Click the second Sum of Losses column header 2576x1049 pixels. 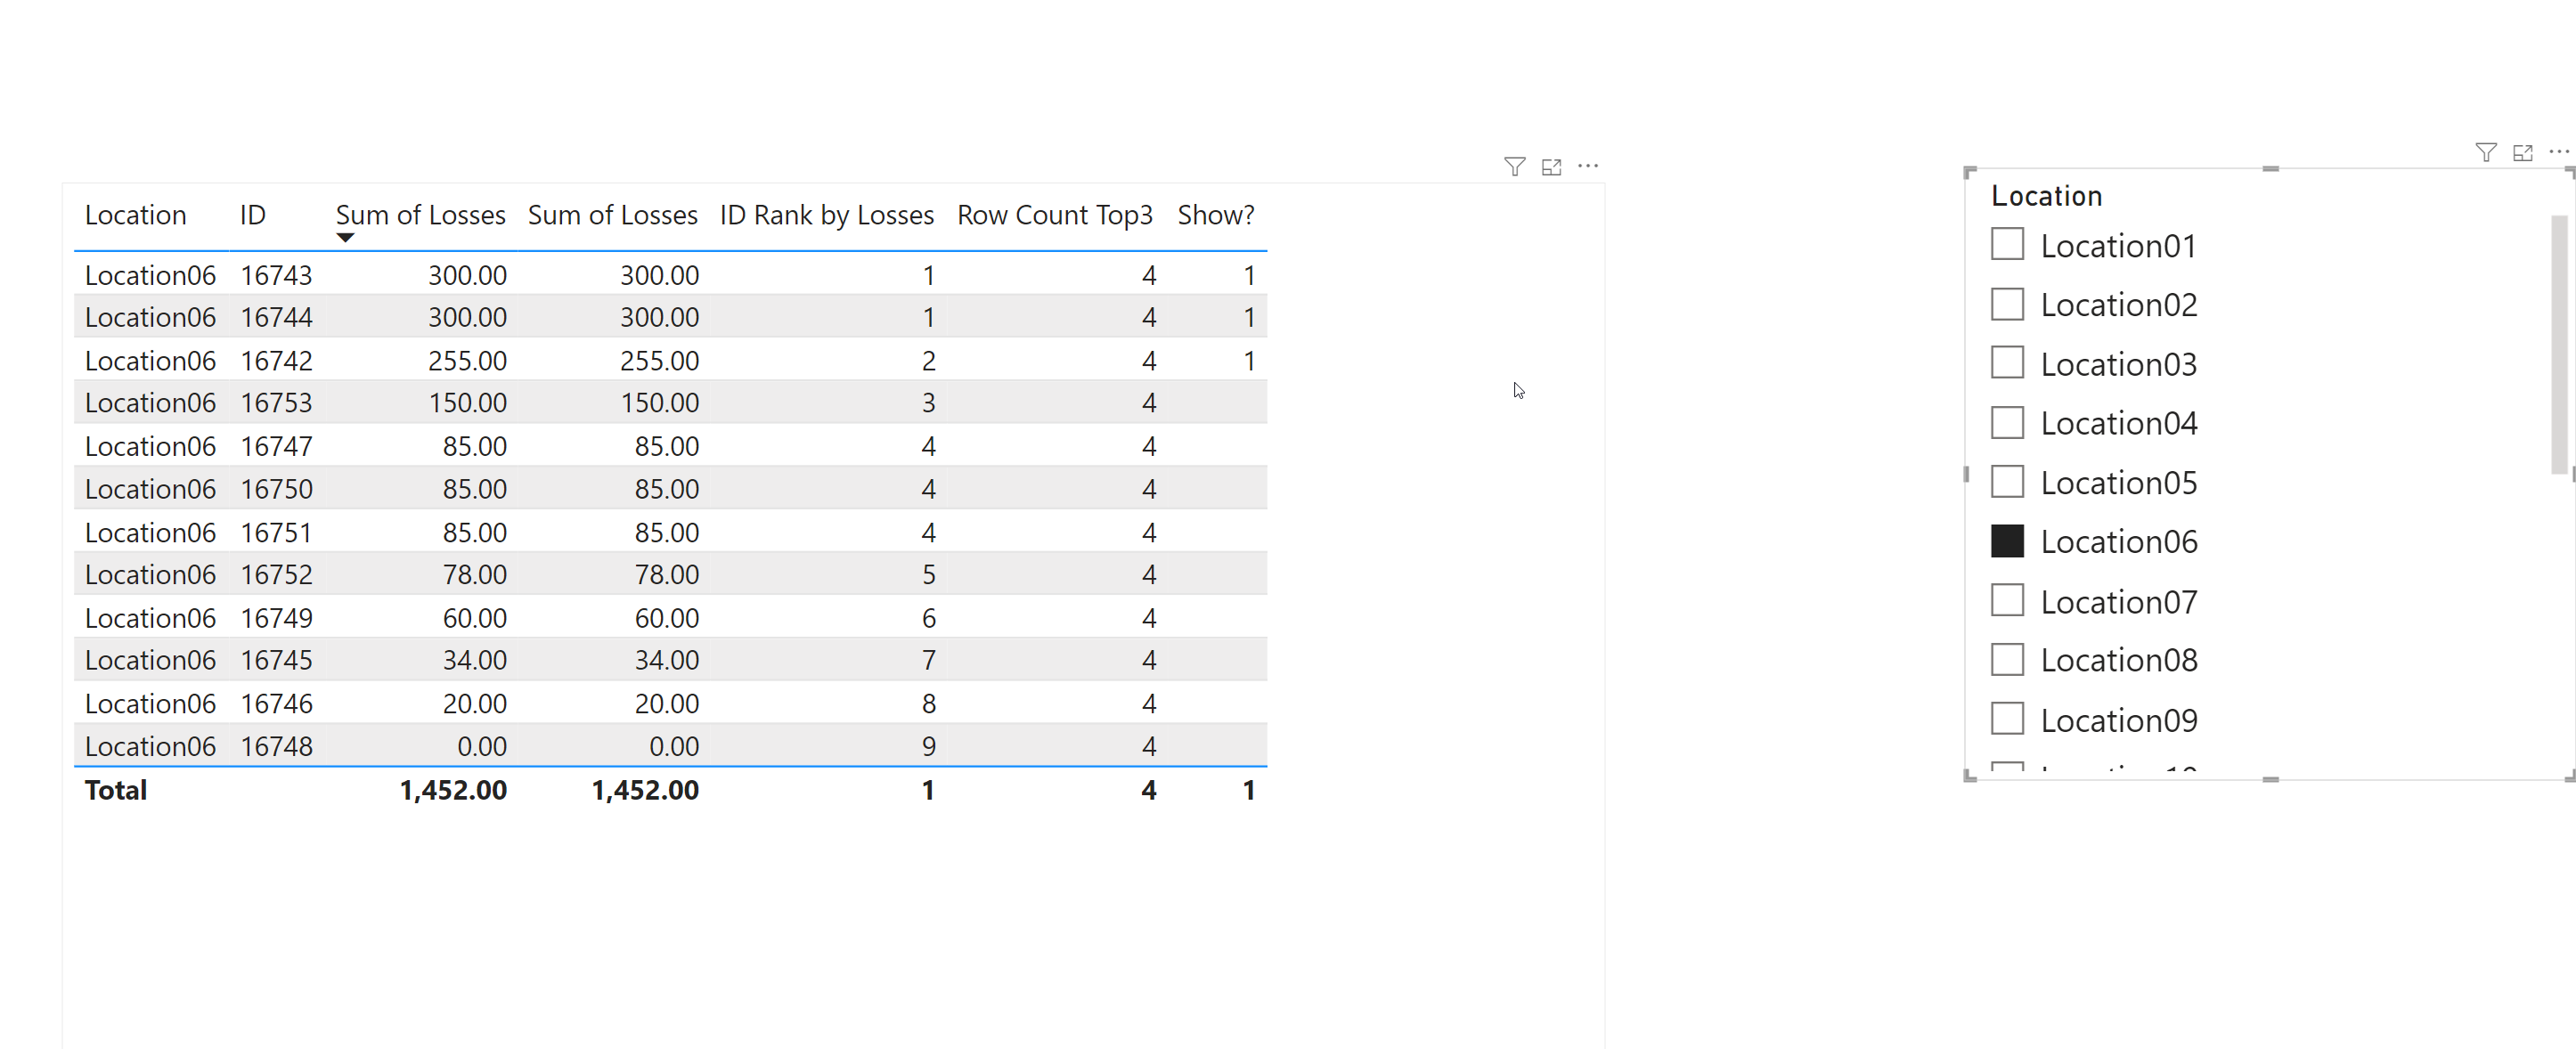(x=612, y=215)
